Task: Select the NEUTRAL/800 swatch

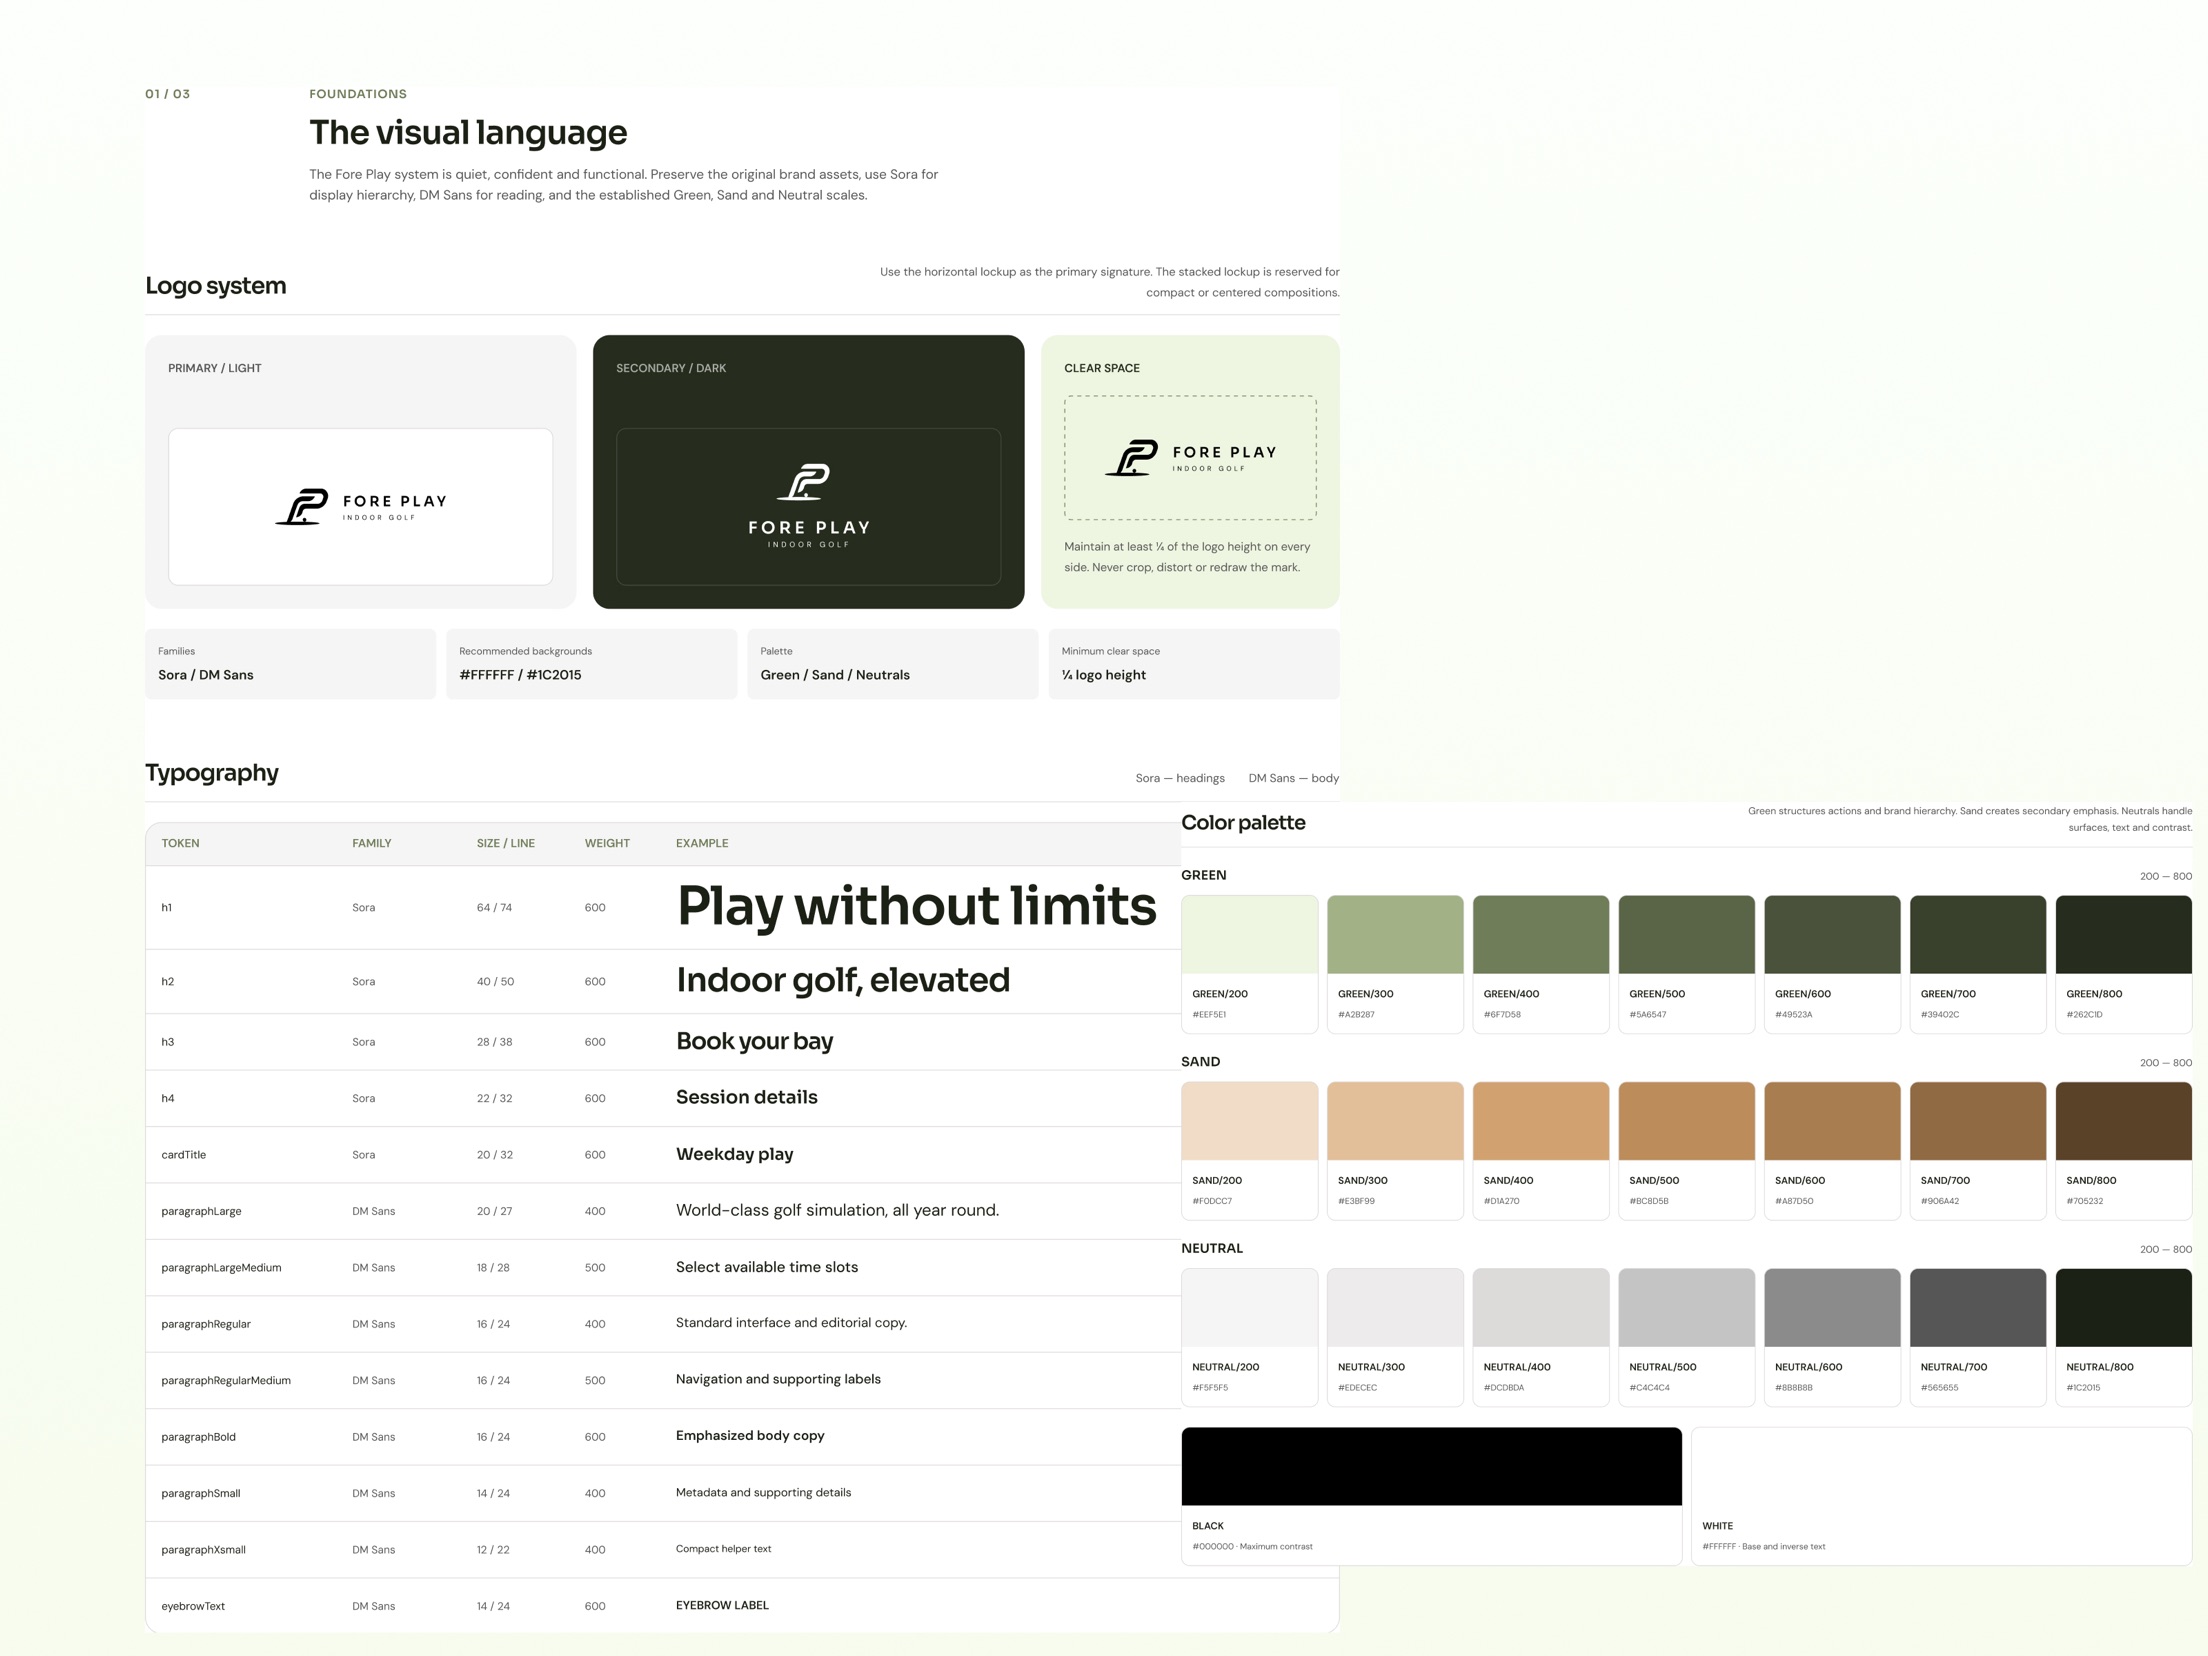Action: pyautogui.click(x=2124, y=1337)
